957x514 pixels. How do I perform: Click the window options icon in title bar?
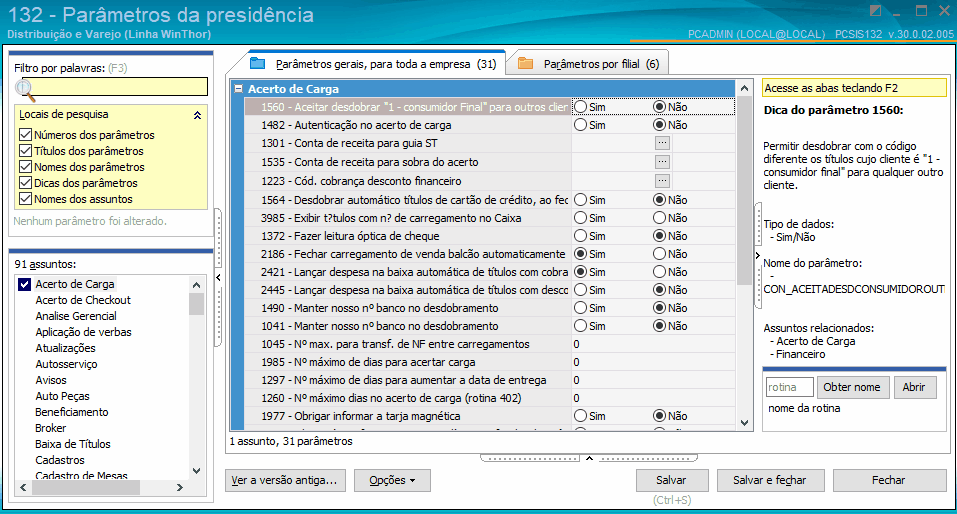[x=875, y=10]
